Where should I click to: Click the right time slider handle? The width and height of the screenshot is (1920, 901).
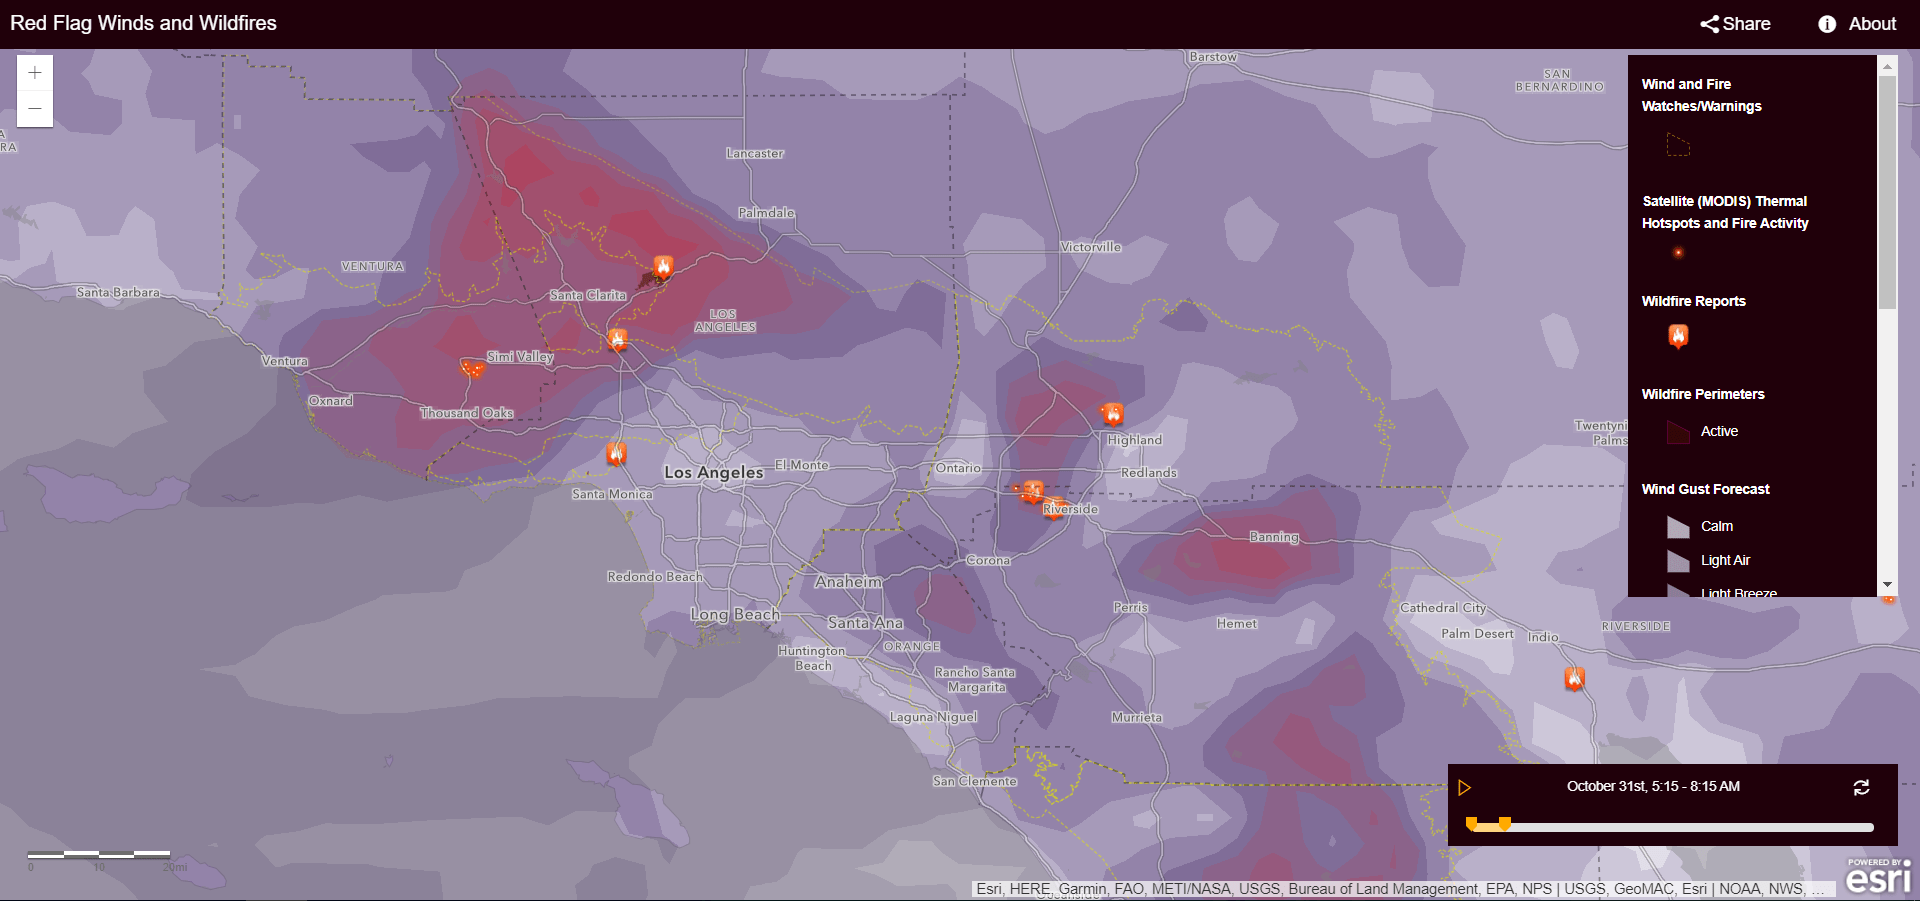(x=1504, y=824)
